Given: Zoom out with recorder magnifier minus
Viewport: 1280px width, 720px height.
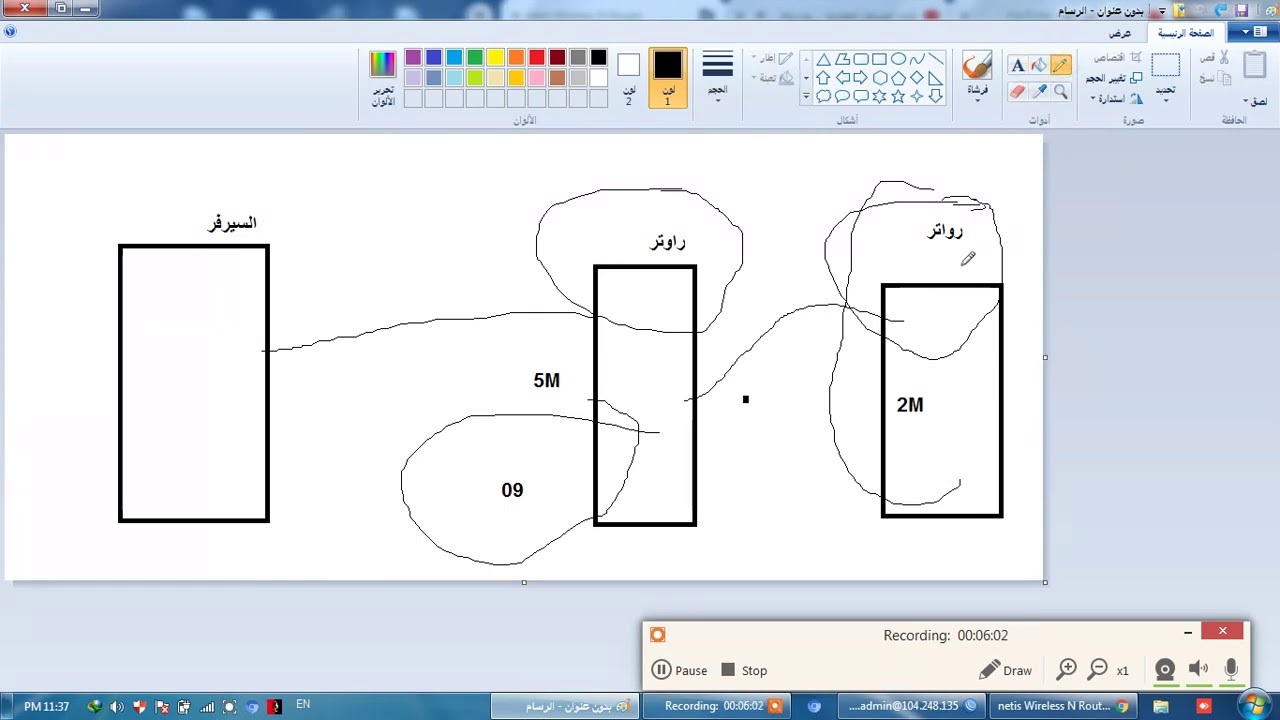Looking at the screenshot, I should 1098,670.
